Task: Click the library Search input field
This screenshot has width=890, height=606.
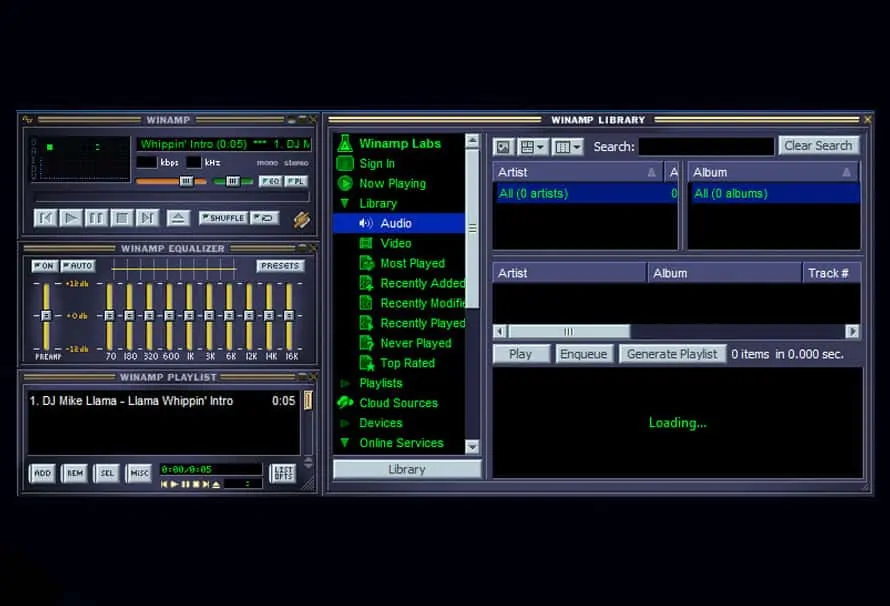Action: point(706,146)
